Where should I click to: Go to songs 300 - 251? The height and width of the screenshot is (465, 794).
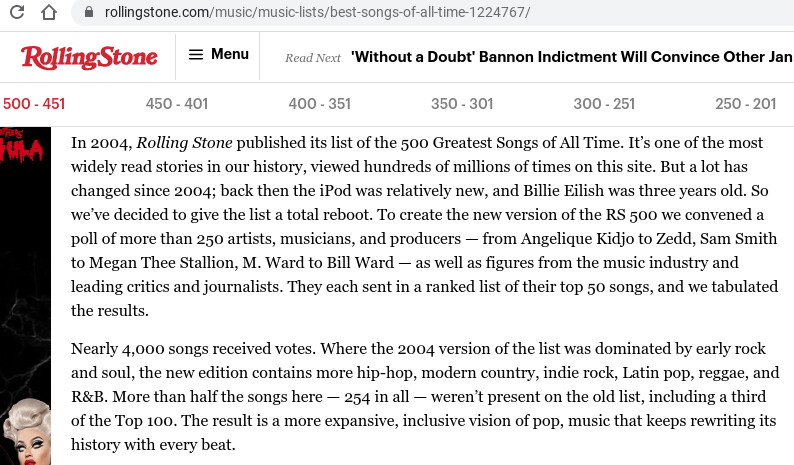[604, 104]
